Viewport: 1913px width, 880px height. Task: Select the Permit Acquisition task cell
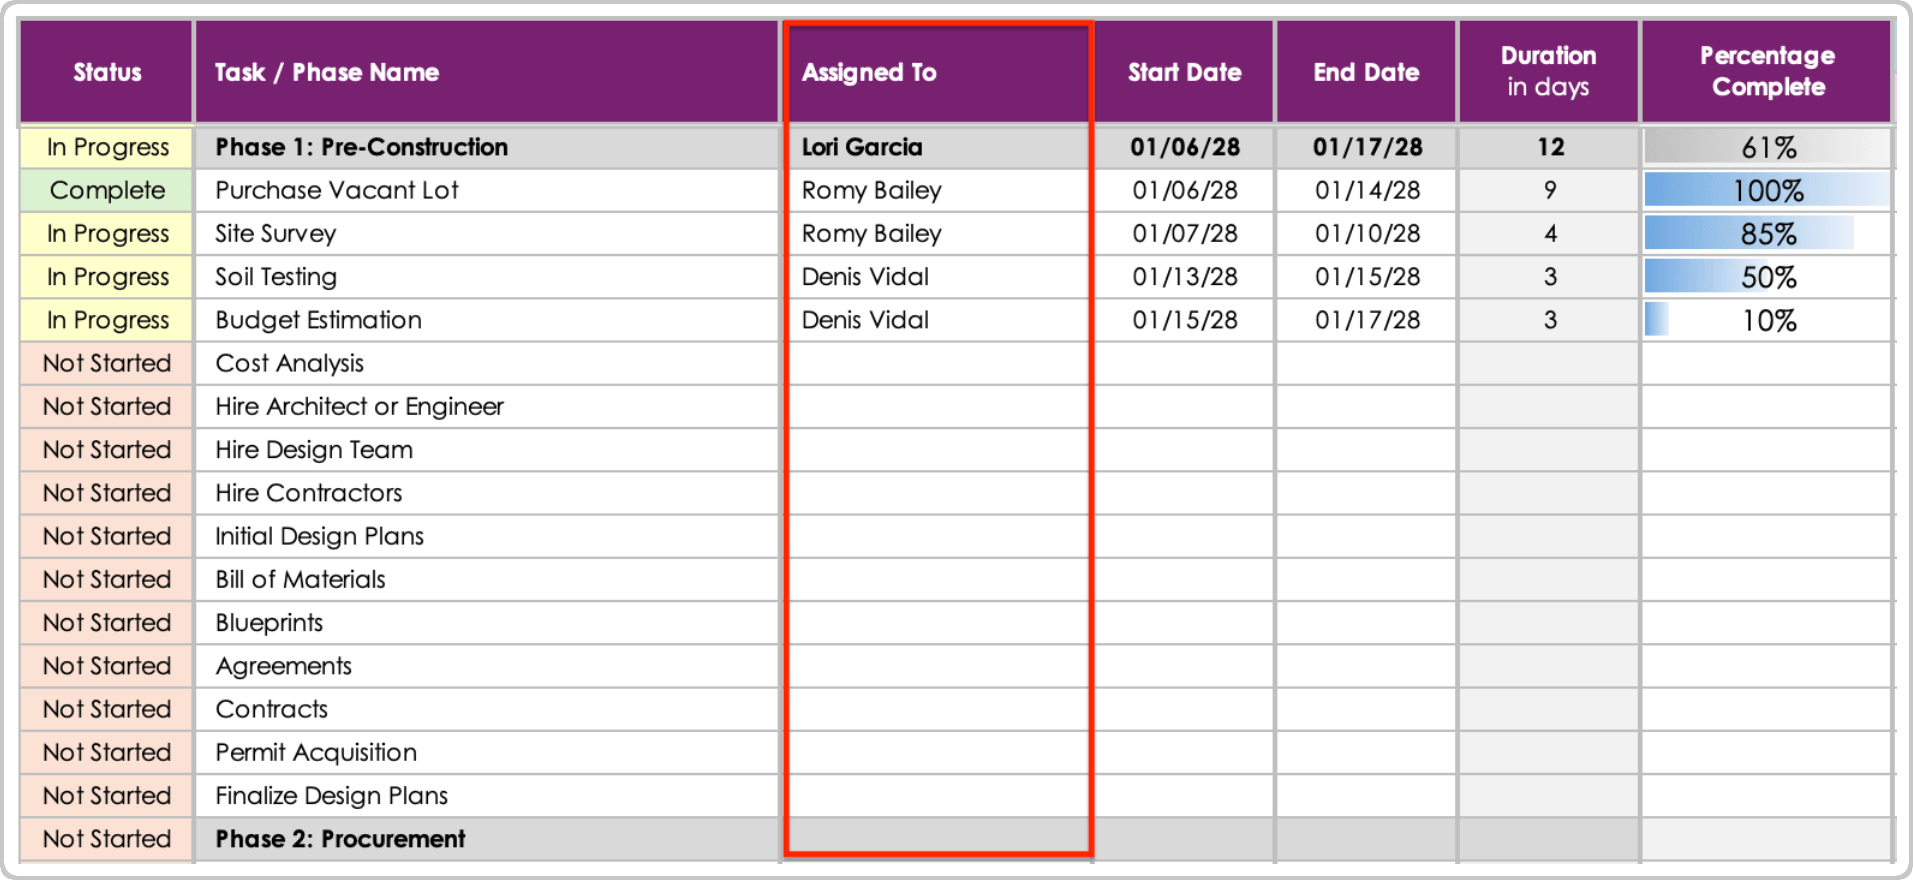316,752
